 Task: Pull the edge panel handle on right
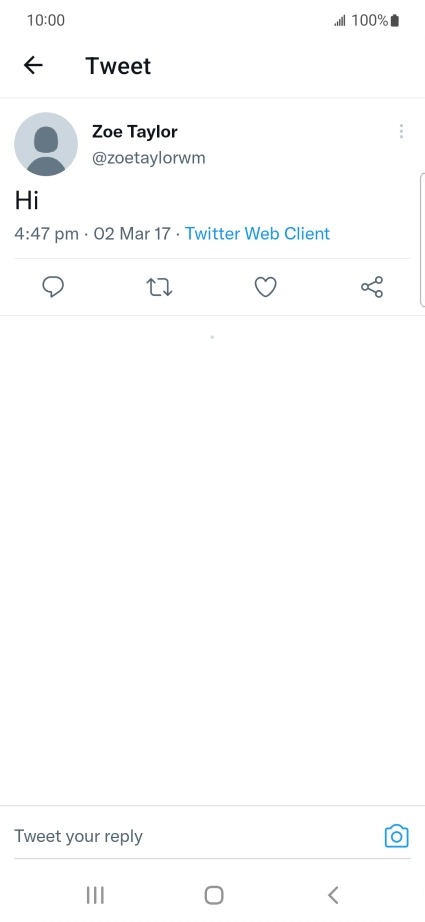point(422,239)
